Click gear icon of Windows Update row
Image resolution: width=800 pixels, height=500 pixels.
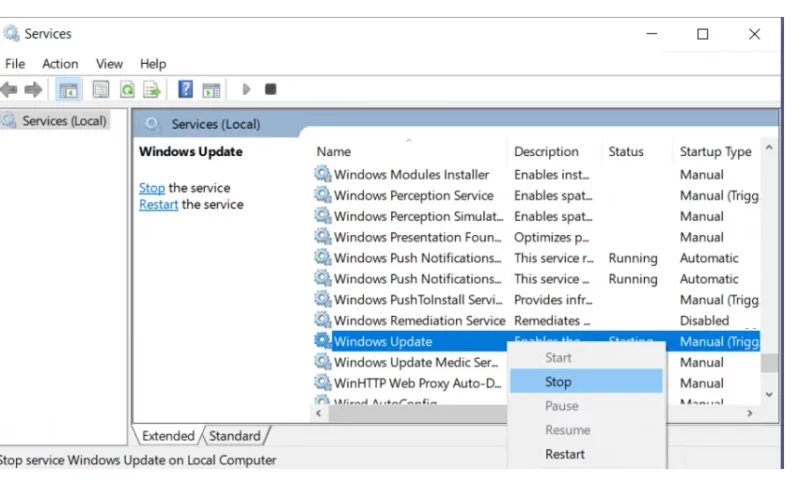[x=322, y=341]
